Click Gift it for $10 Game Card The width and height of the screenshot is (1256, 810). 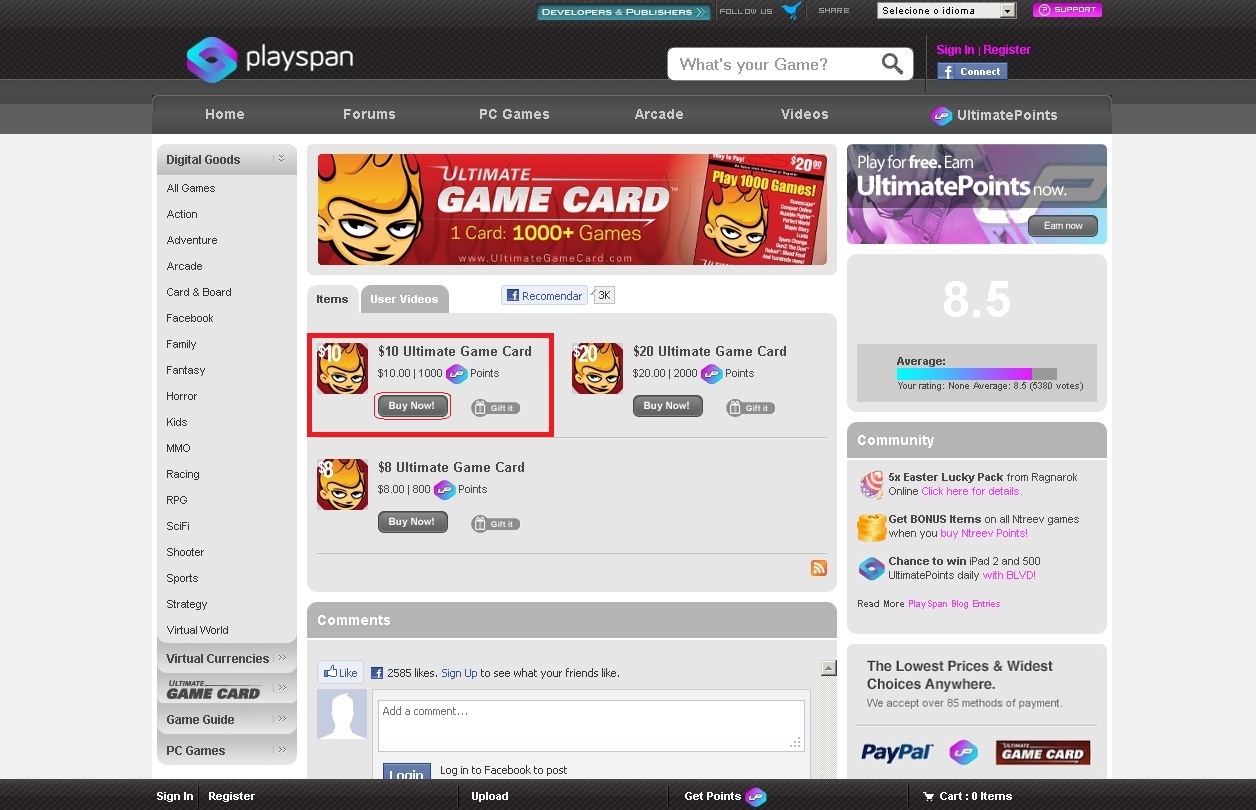pos(495,408)
